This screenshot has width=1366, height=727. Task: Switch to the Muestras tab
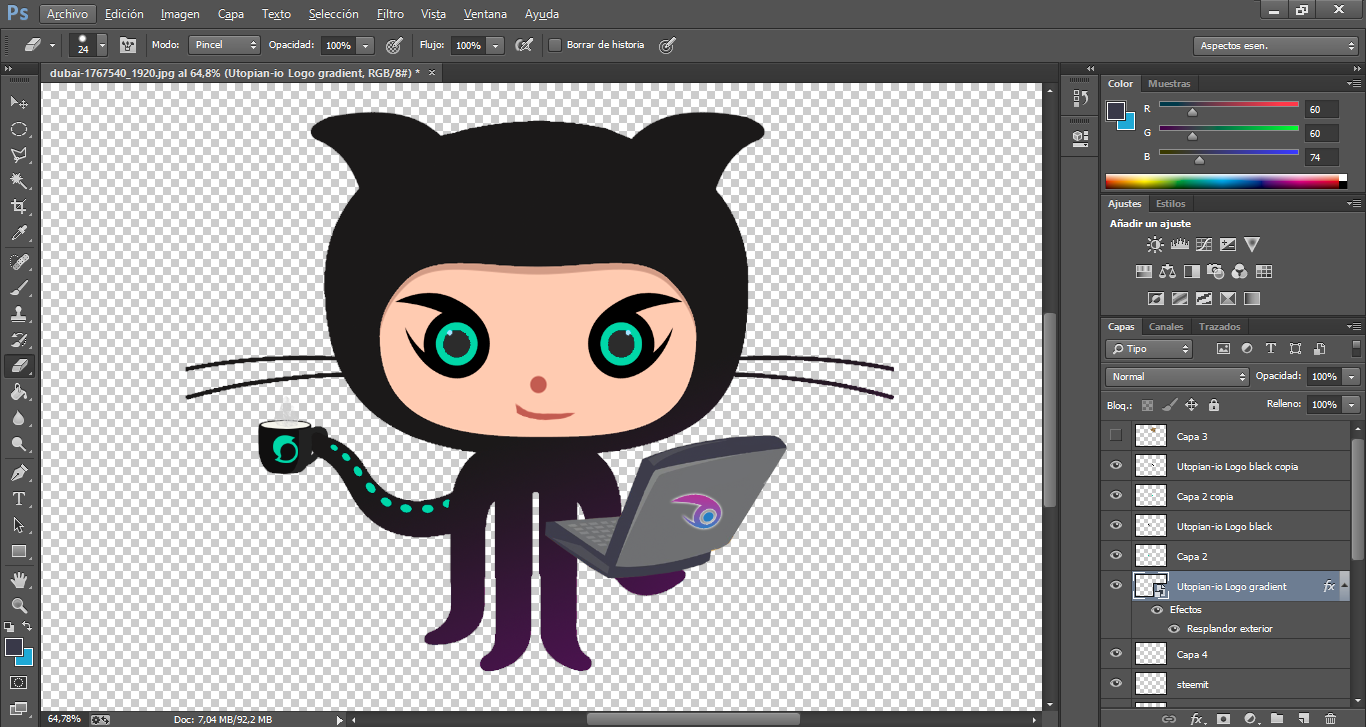click(1169, 84)
